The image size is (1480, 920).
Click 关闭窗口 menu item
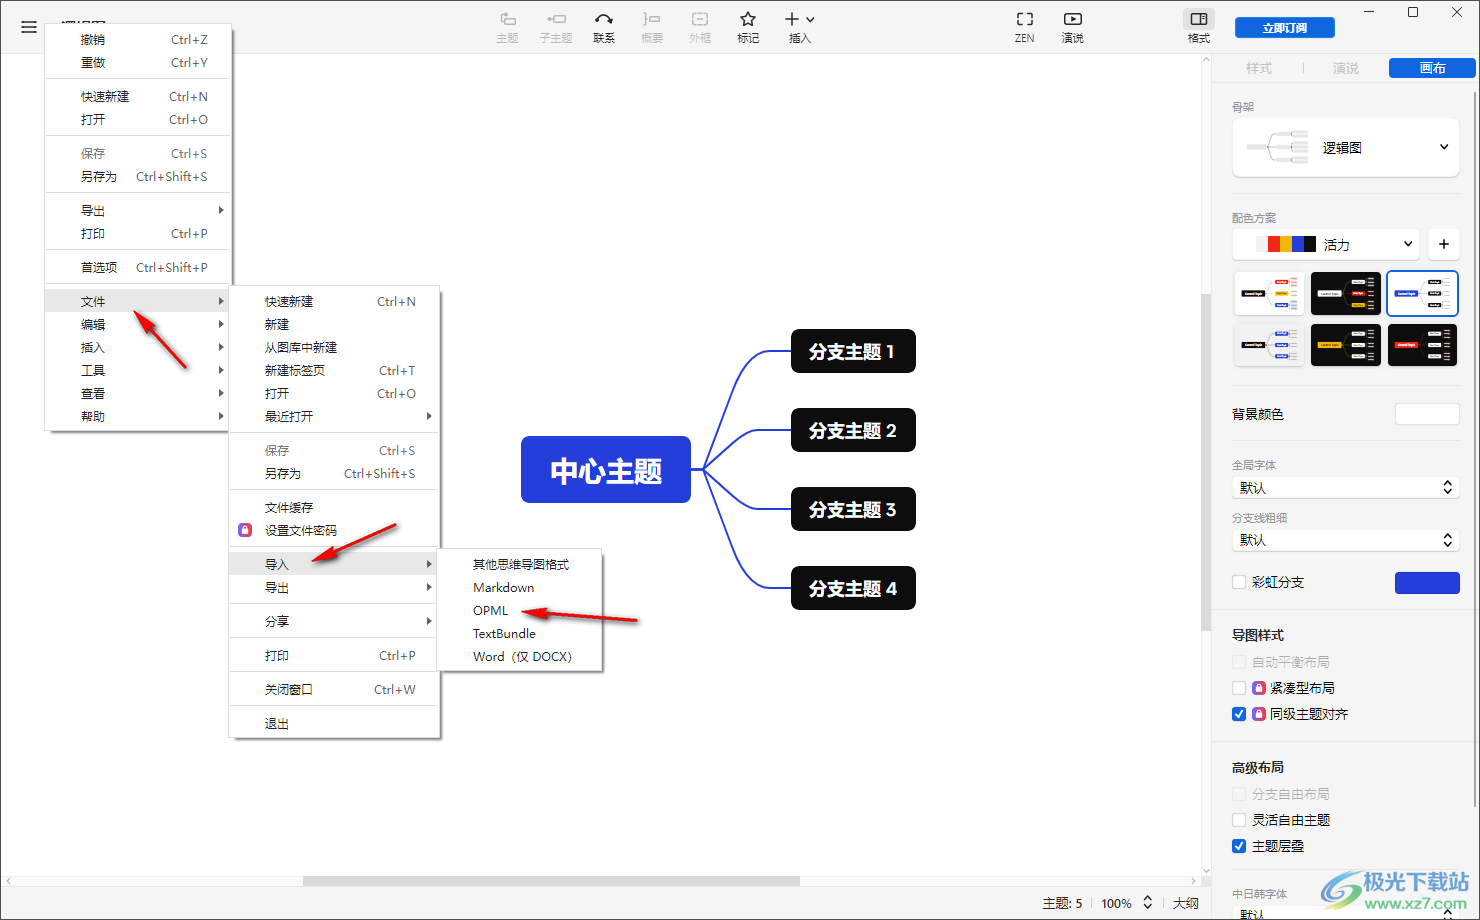335,689
